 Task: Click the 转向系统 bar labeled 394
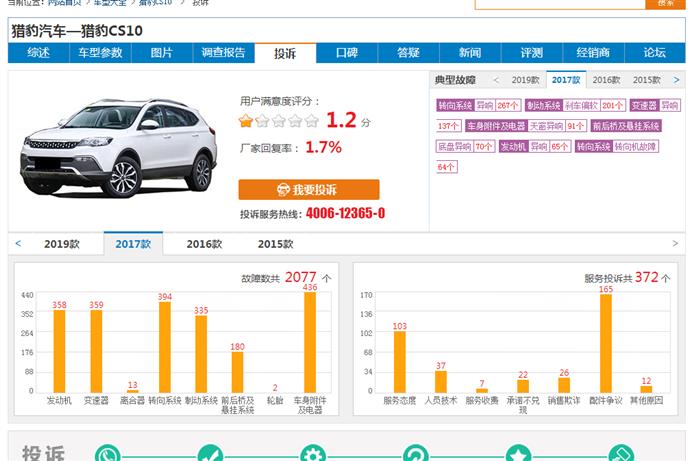(165, 347)
